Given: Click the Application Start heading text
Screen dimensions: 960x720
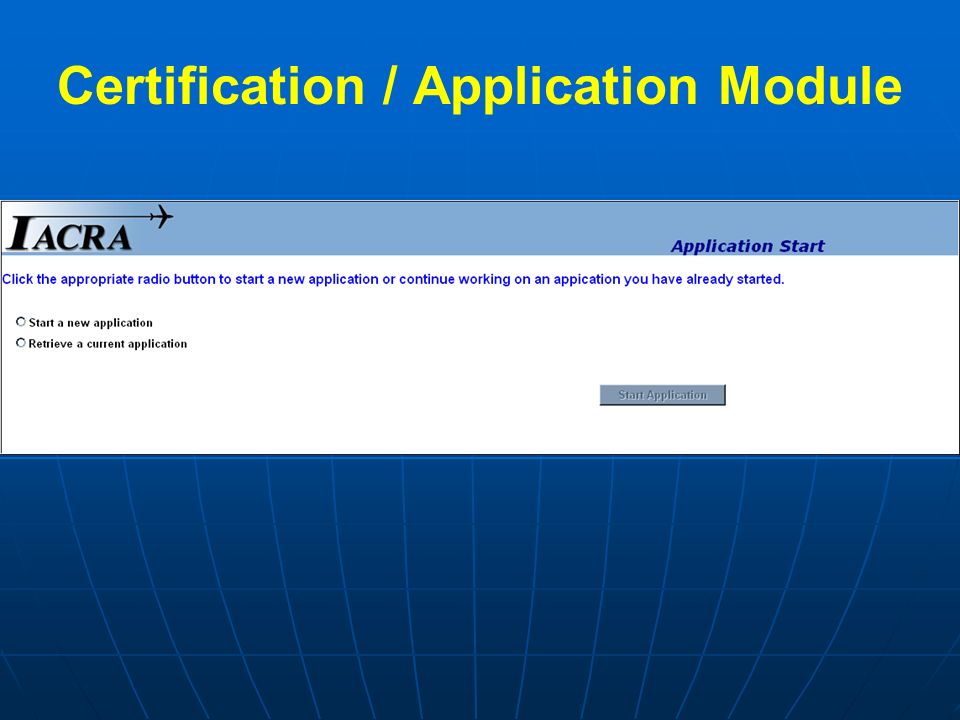Looking at the screenshot, I should [x=748, y=246].
